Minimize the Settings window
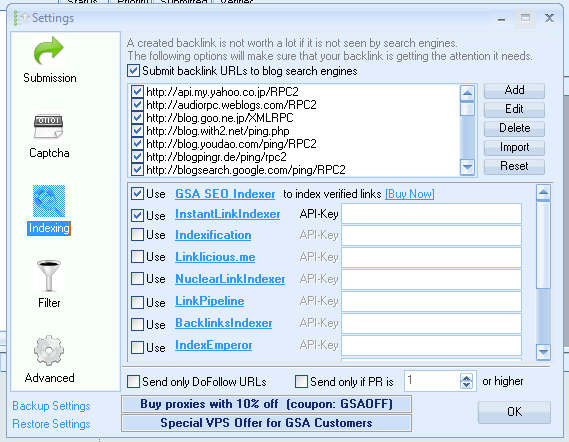This screenshot has height=442, width=569. [502, 18]
